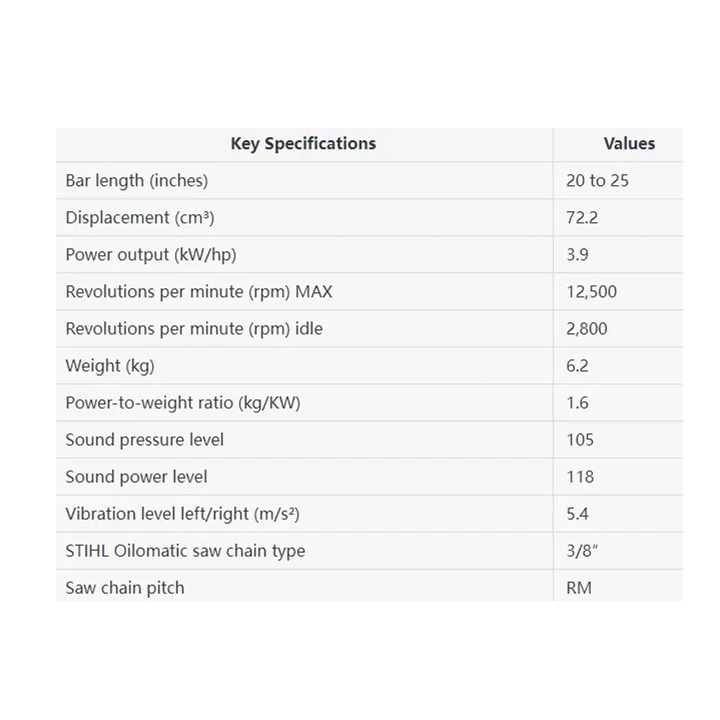Click the Values column header
Screen dimensions: 720x720
pyautogui.click(x=629, y=143)
